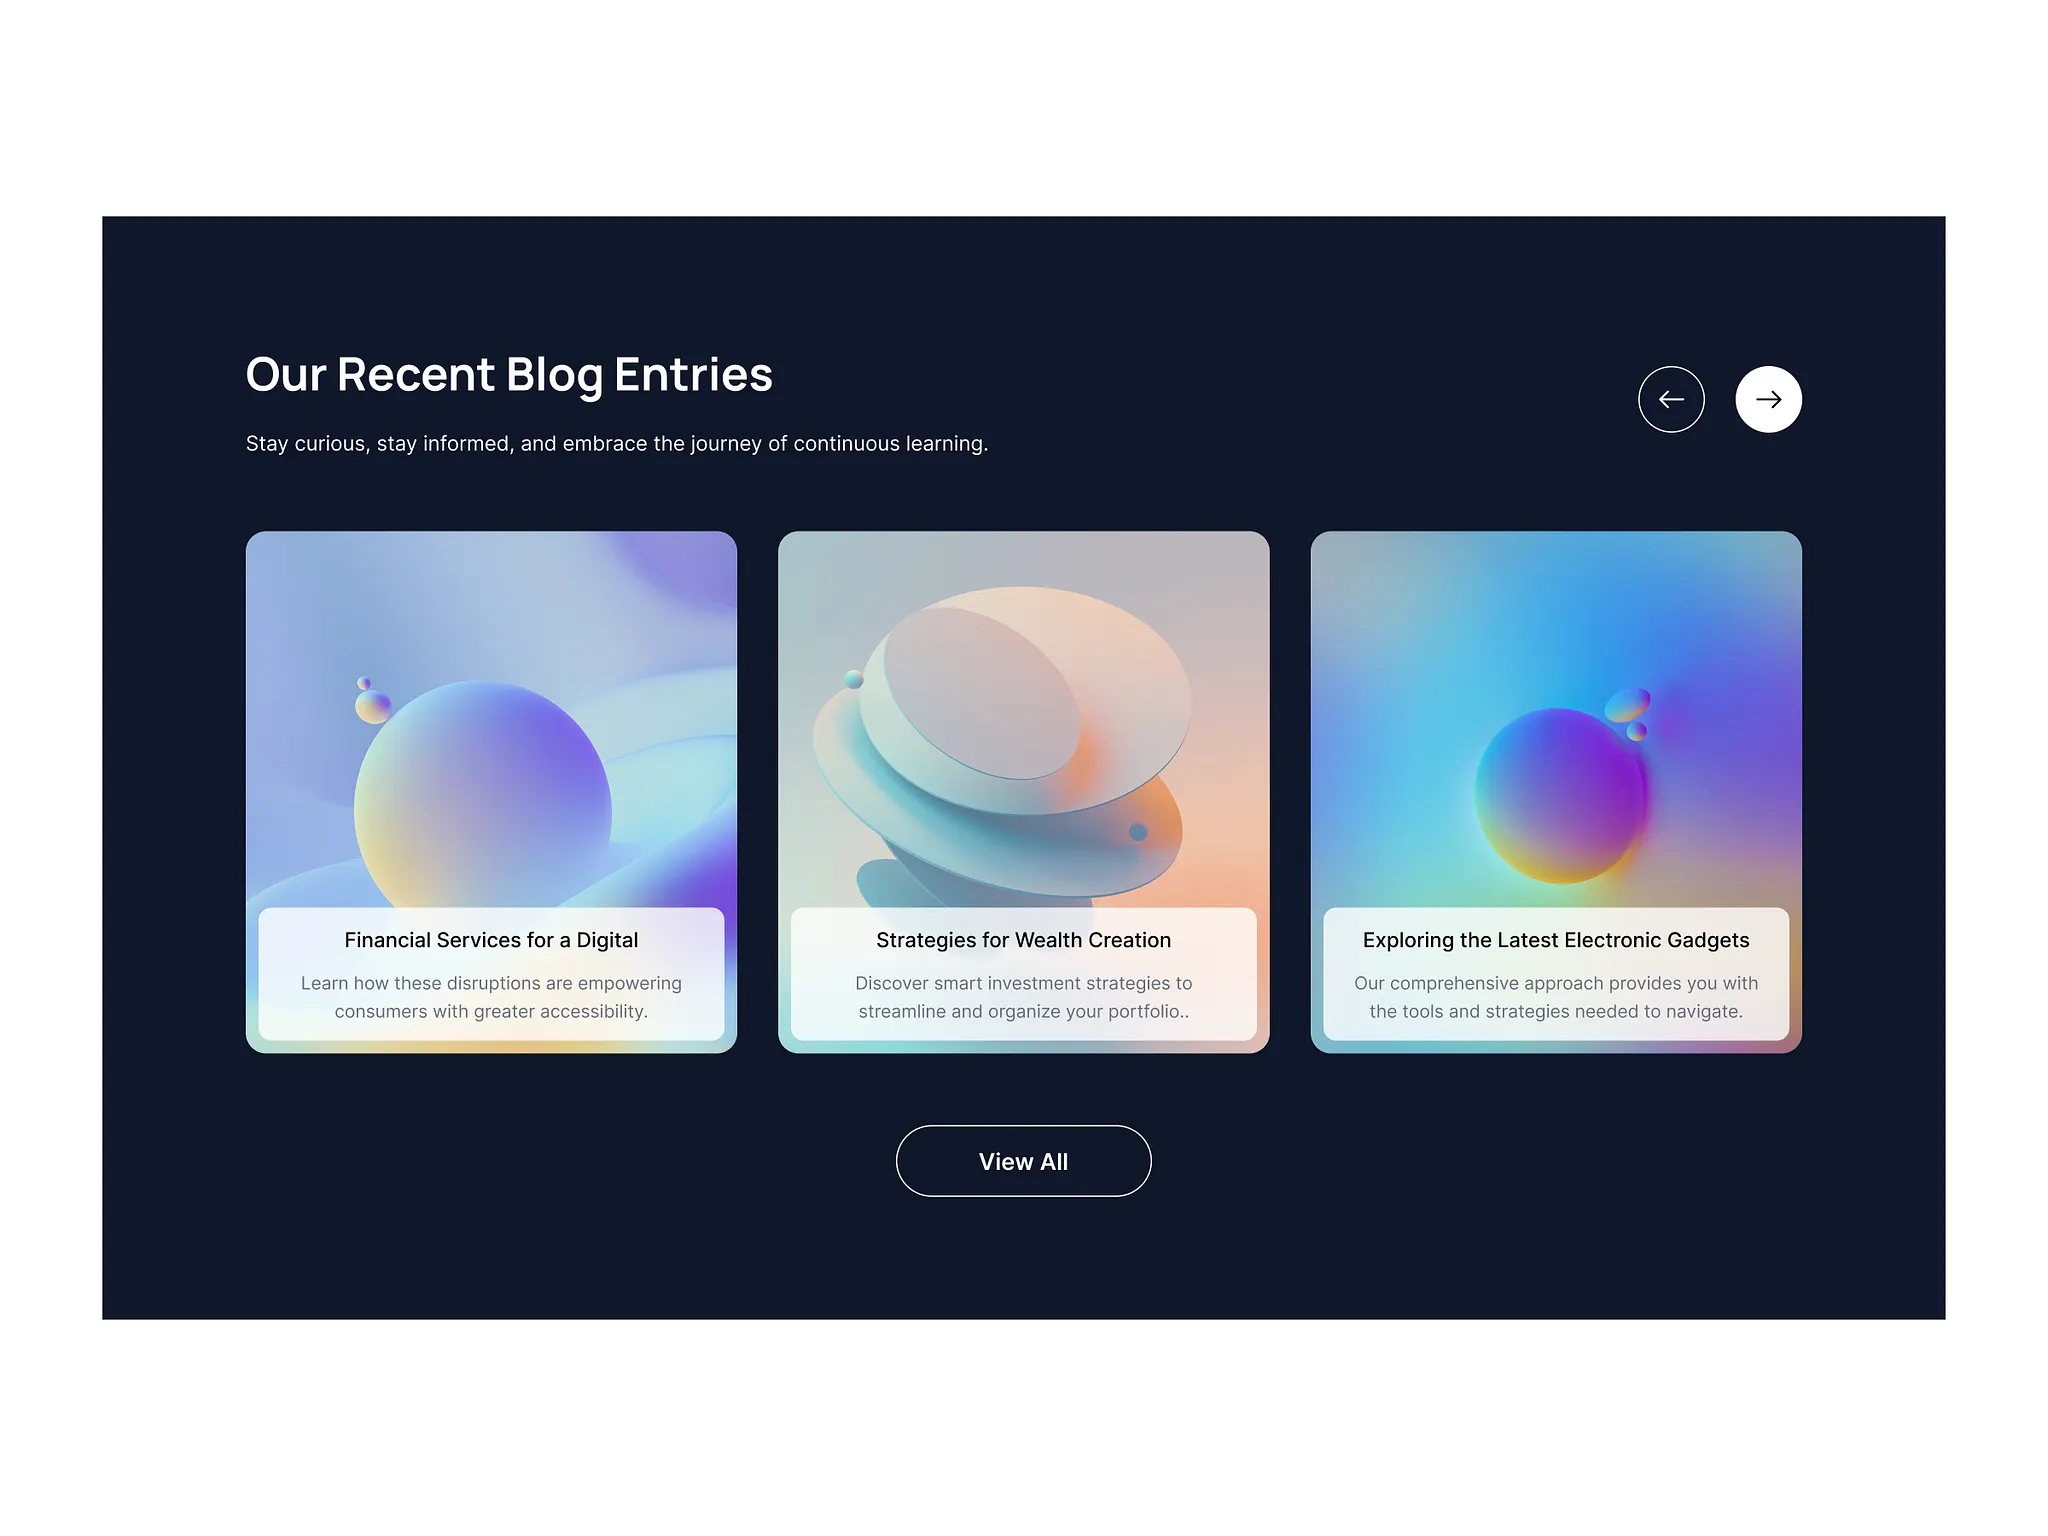Image resolution: width=2048 pixels, height=1536 pixels.
Task: Click the next right-arrow carousel button
Action: click(1768, 399)
